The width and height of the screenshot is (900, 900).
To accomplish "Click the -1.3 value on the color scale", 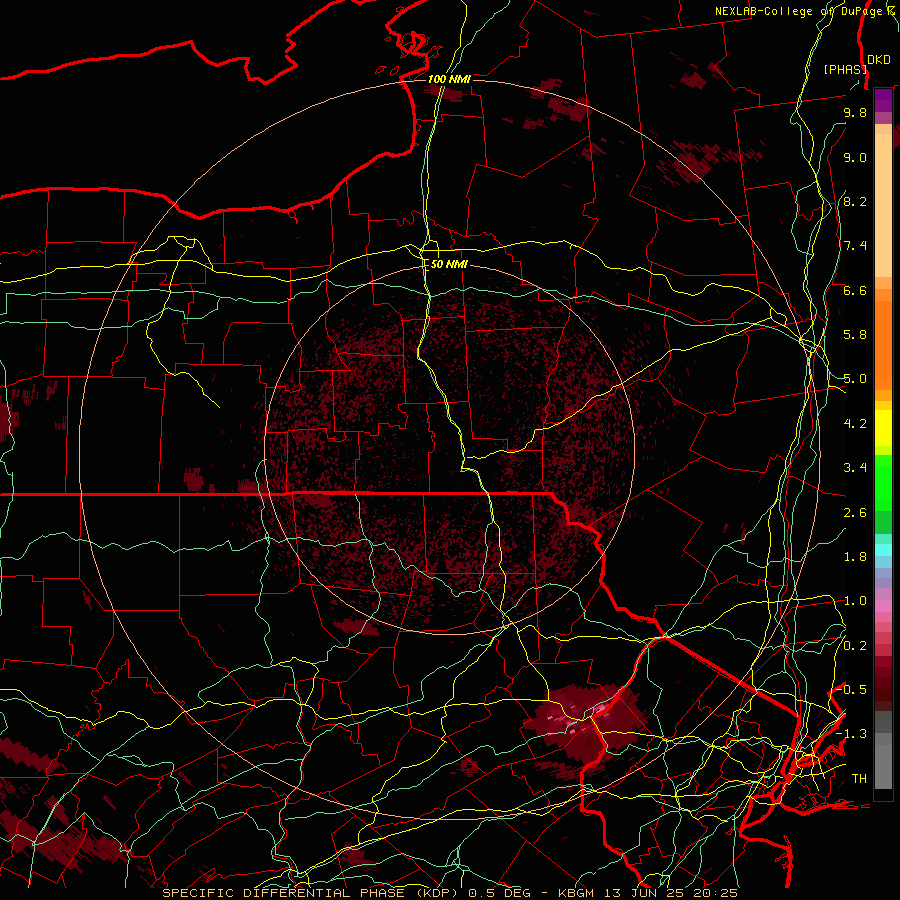I will 852,734.
